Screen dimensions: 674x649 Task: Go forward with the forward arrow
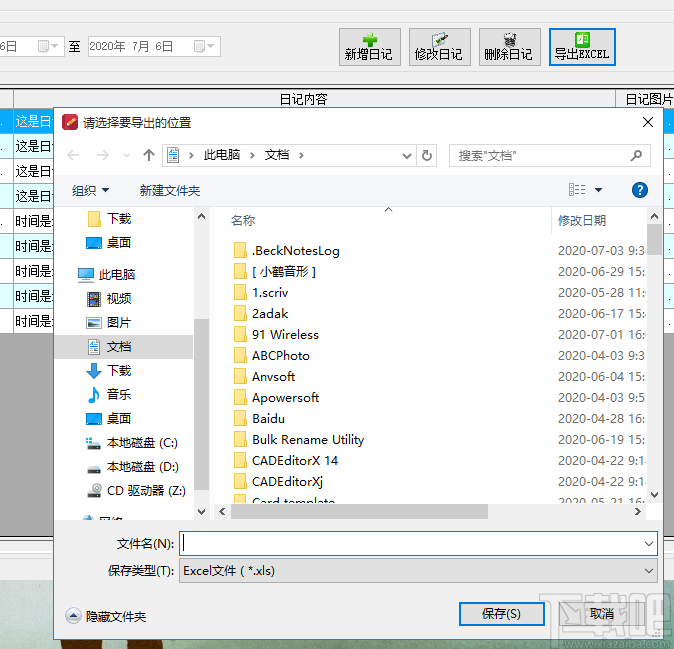(x=102, y=155)
